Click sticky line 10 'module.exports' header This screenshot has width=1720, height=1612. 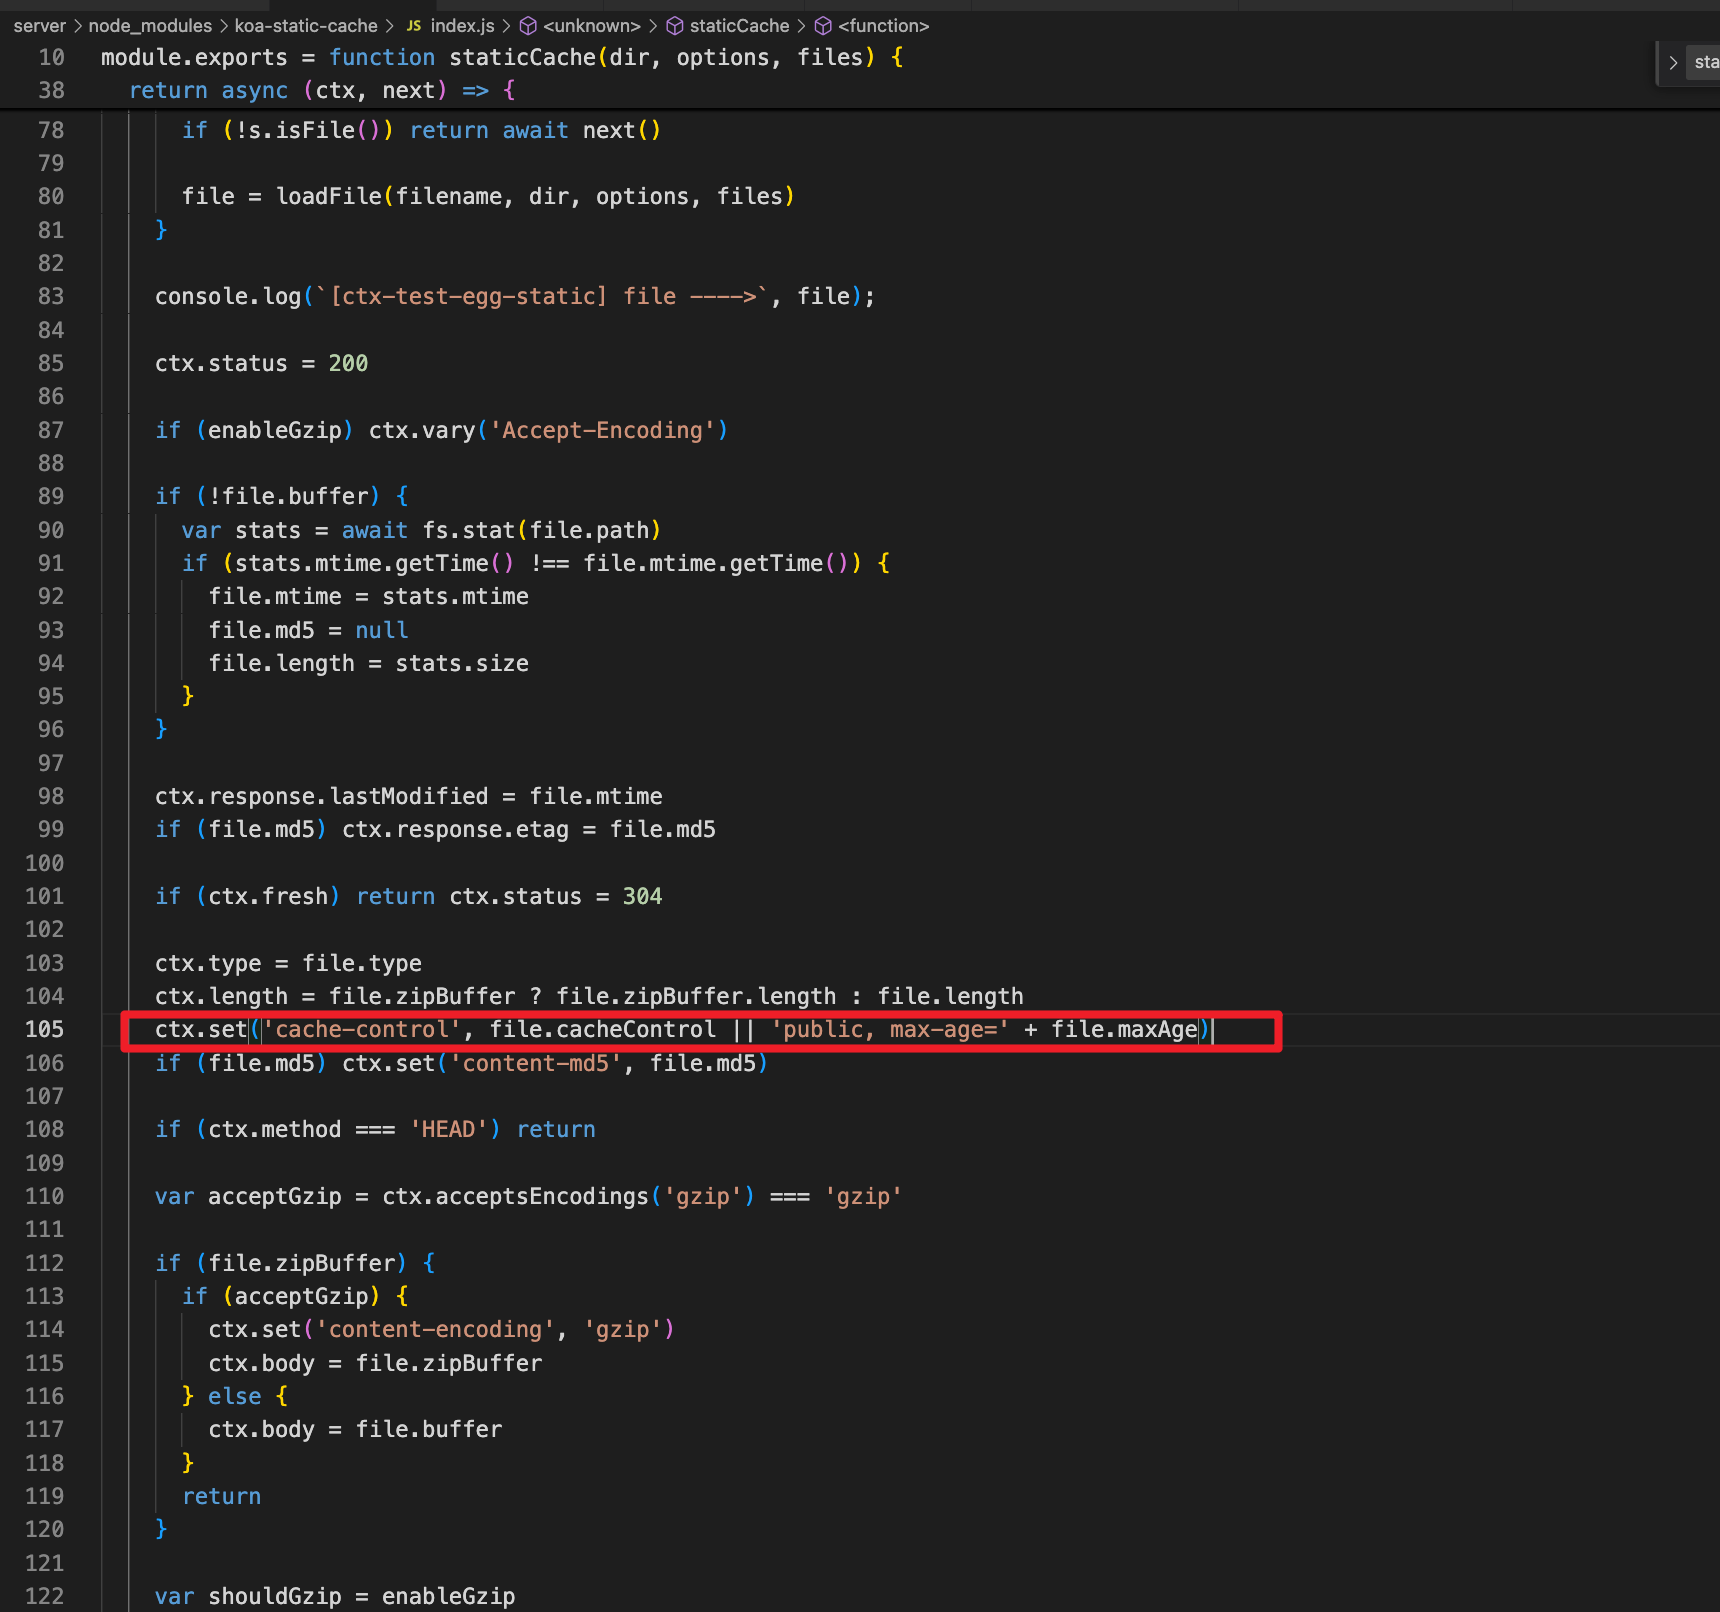(502, 58)
